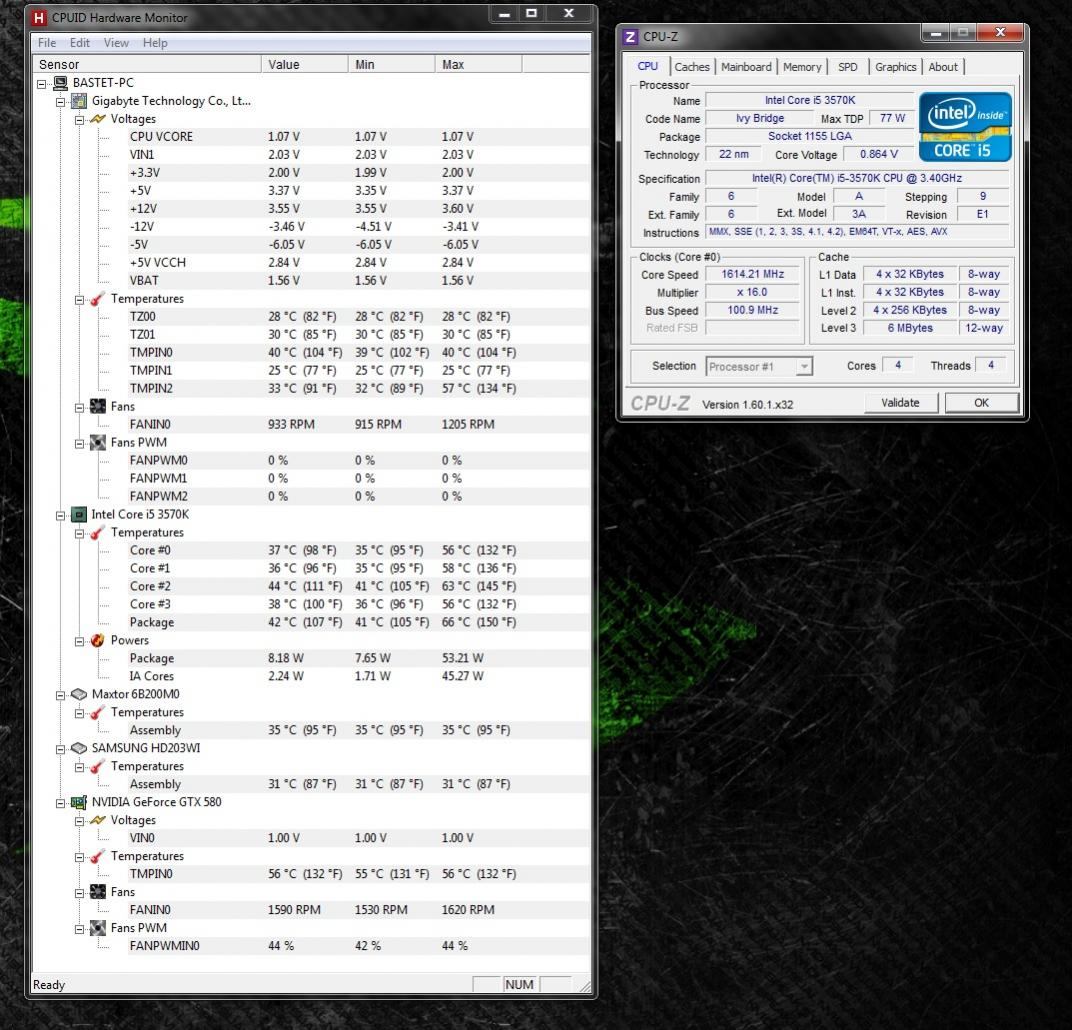Viewport: 1072px width, 1030px height.
Task: Click the Specification field in CPU-Z
Action: pyautogui.click(x=857, y=178)
